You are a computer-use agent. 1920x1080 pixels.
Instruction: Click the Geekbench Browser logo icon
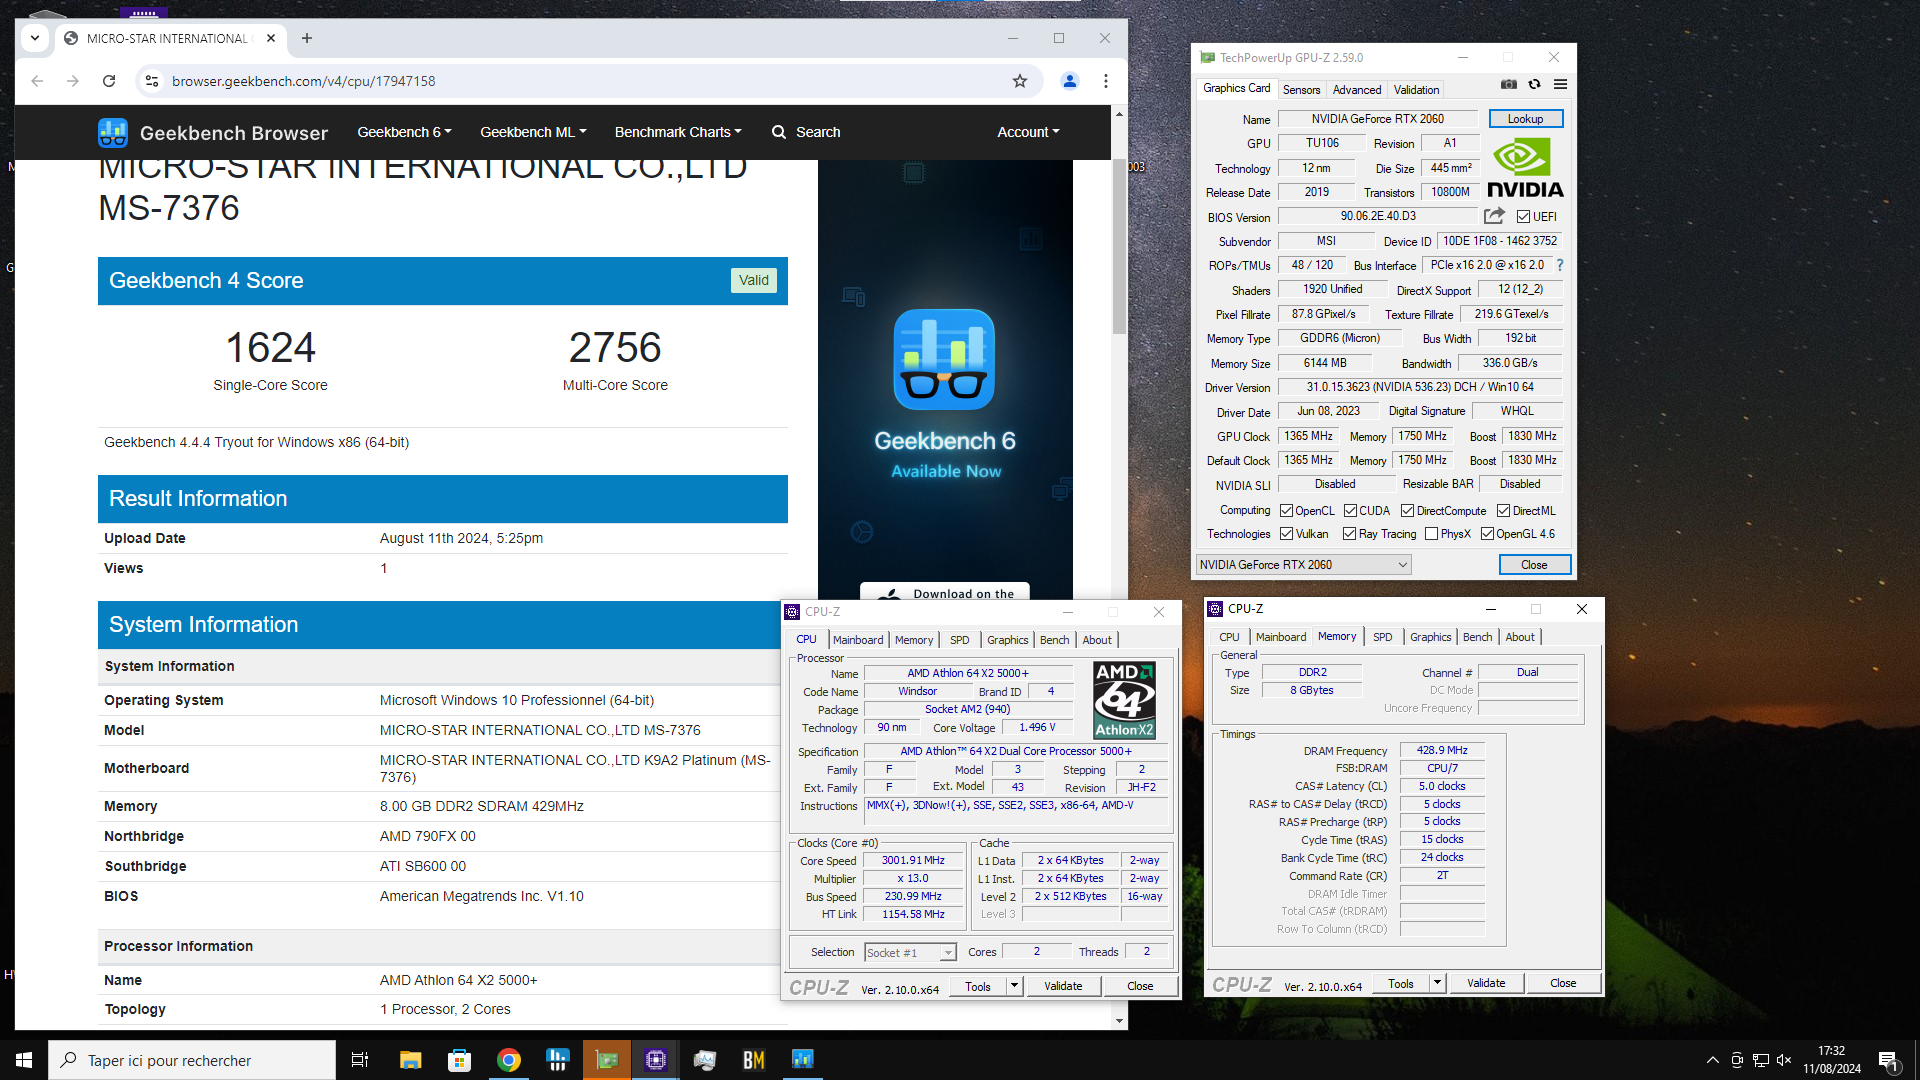(x=113, y=132)
